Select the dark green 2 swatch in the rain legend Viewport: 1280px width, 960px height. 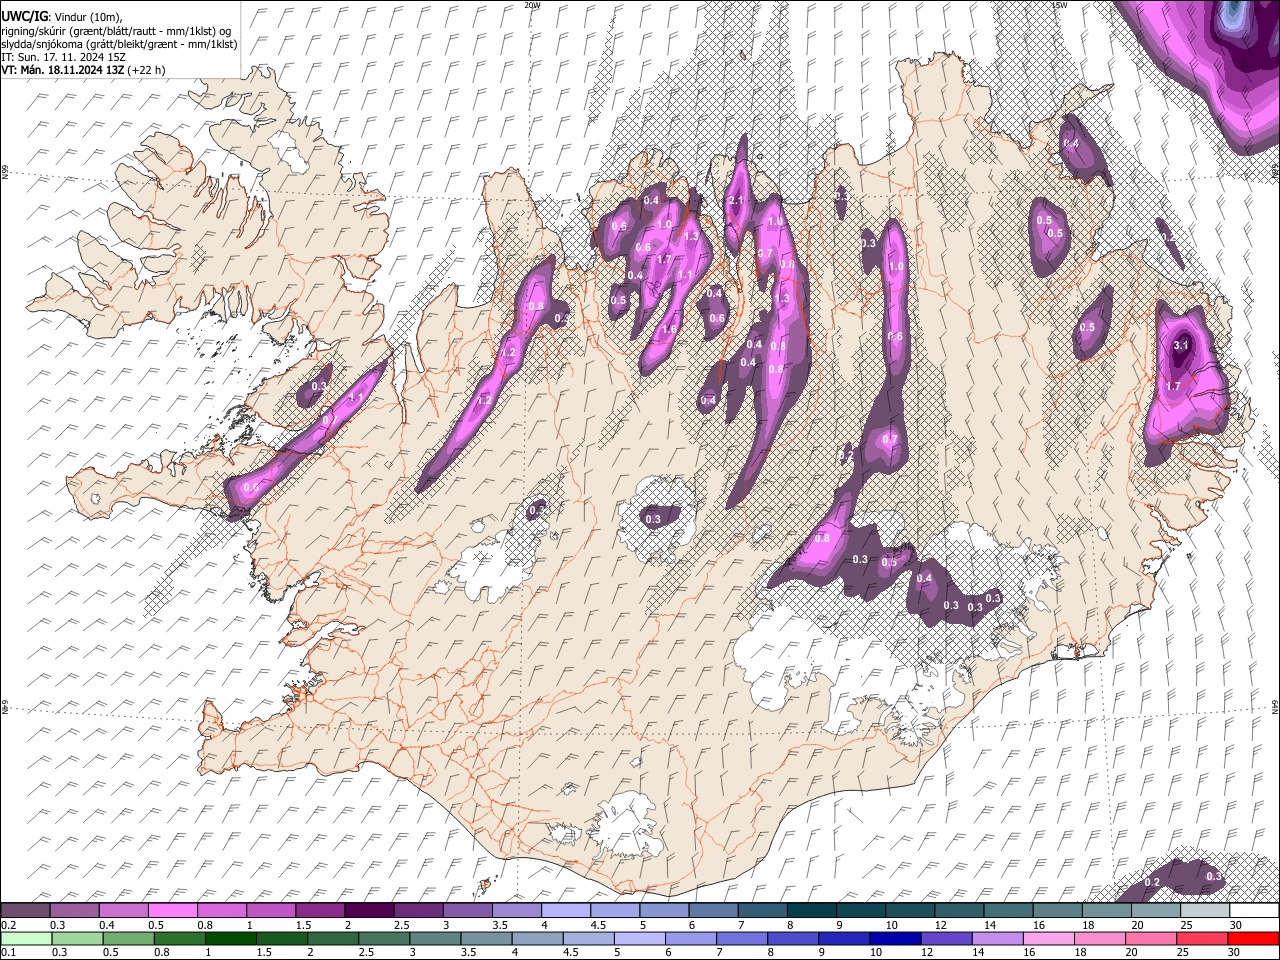333,938
